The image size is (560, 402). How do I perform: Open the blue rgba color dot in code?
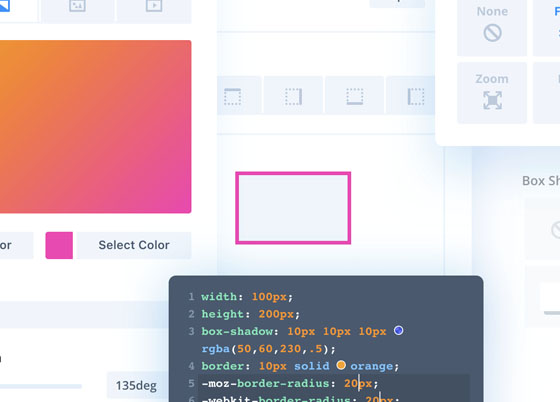pyautogui.click(x=399, y=331)
